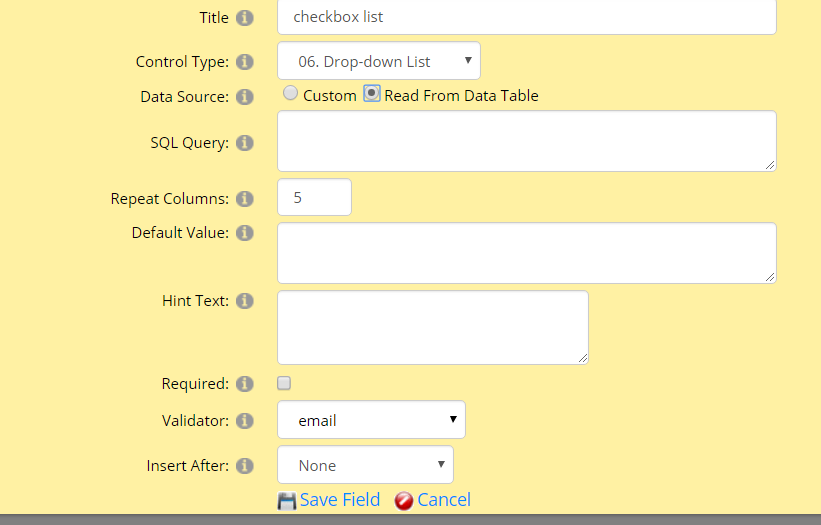821x525 pixels.
Task: Click the Validator info icon
Action: click(x=245, y=421)
